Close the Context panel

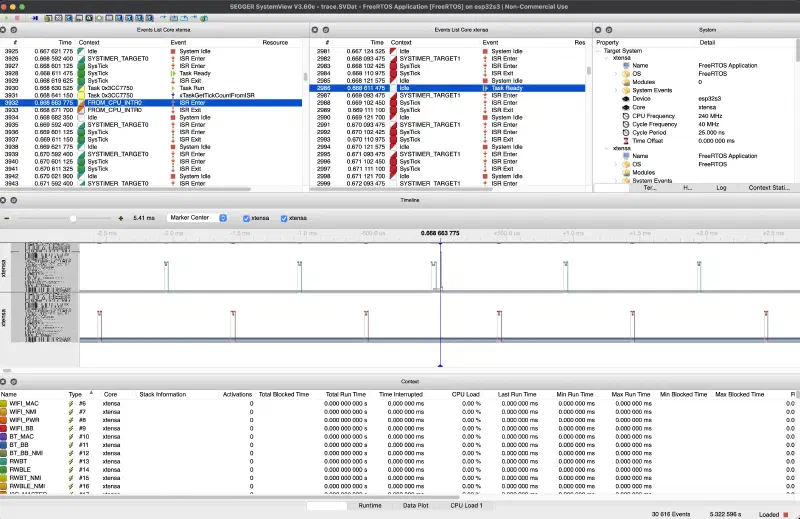click(3, 382)
